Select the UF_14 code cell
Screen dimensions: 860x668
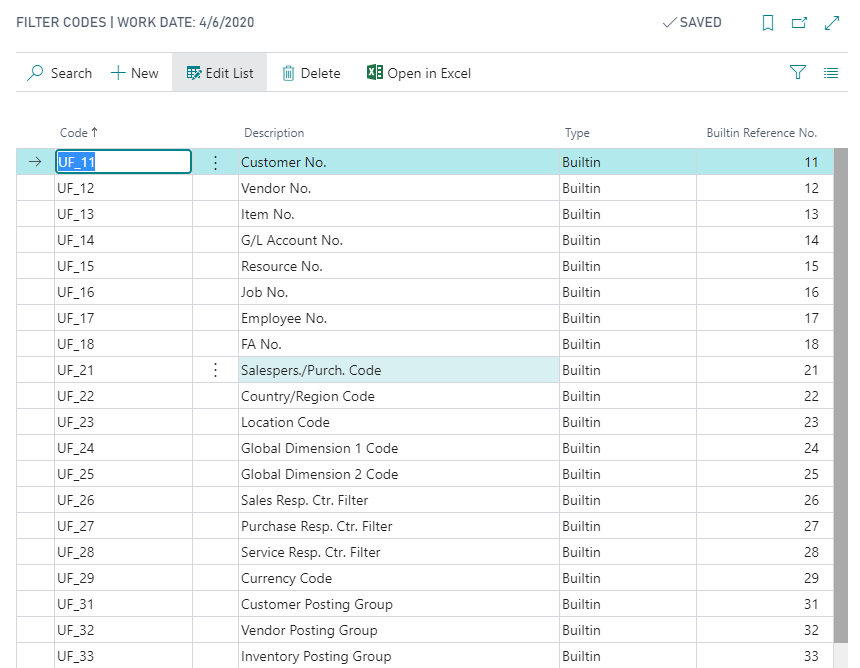tap(123, 240)
